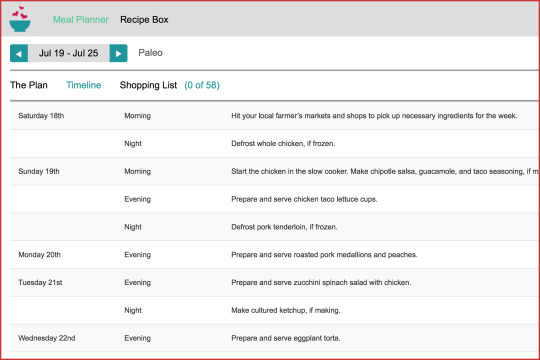Click Morning in the Sunday 19th row
The height and width of the screenshot is (360, 540).
click(x=137, y=172)
